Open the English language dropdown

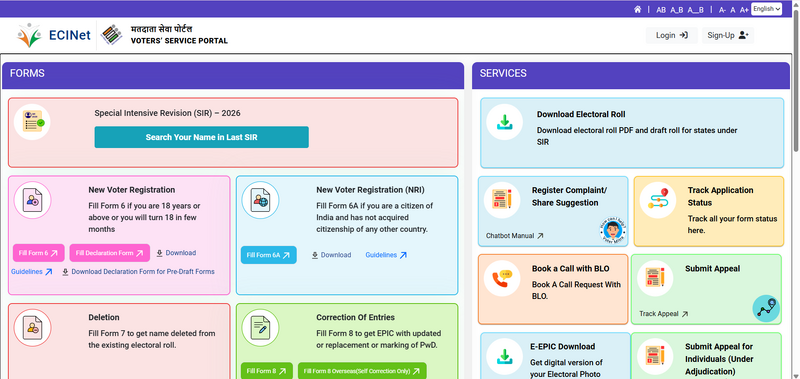(x=766, y=9)
